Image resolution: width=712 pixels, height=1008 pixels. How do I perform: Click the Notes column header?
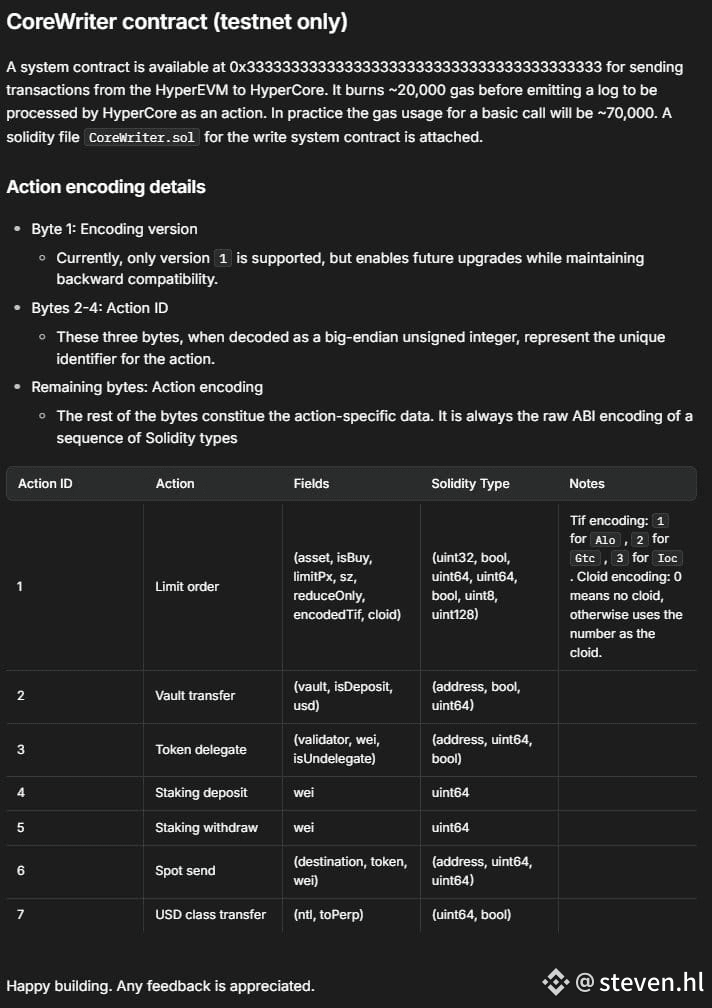(587, 483)
